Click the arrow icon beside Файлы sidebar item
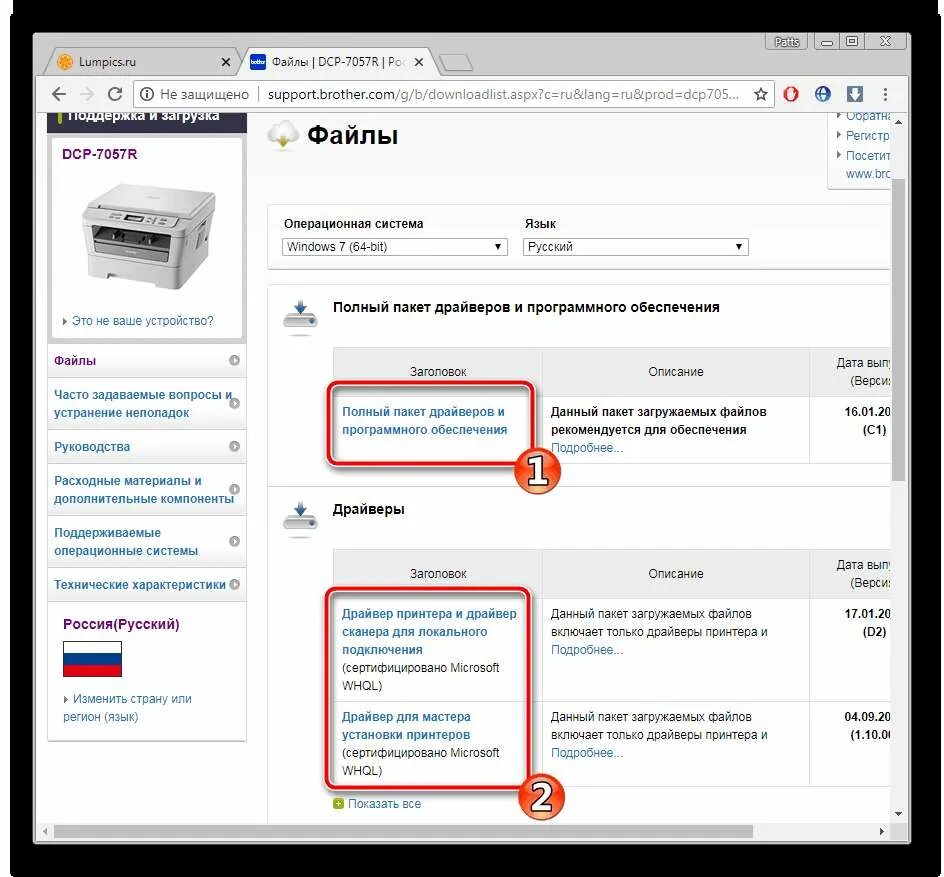Screen dimensions: 944x877 click(x=234, y=361)
